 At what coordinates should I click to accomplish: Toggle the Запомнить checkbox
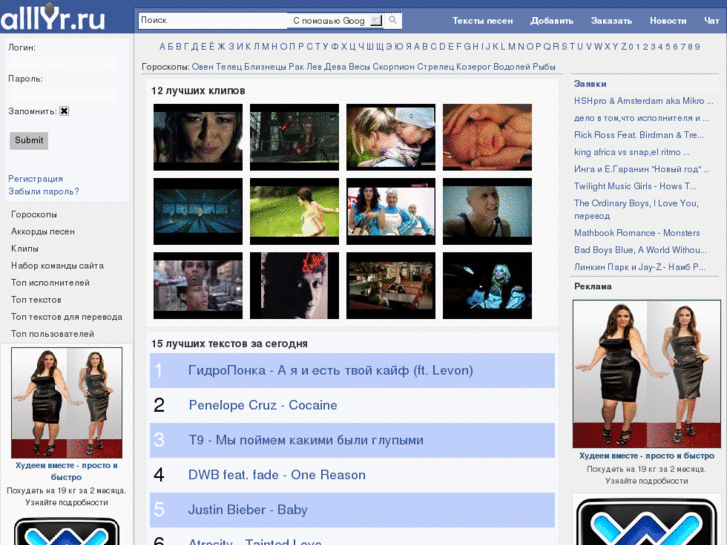(64, 111)
